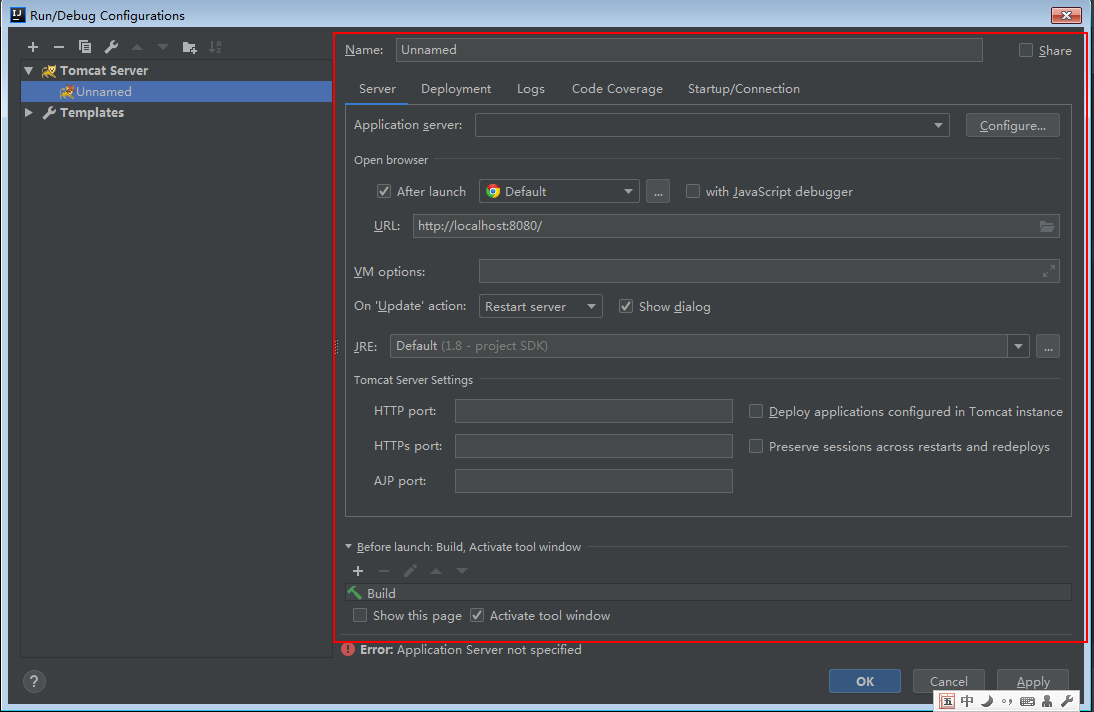Screen dimensions: 1094x712
Task: Toggle the Share checkbox
Action: coord(1026,50)
